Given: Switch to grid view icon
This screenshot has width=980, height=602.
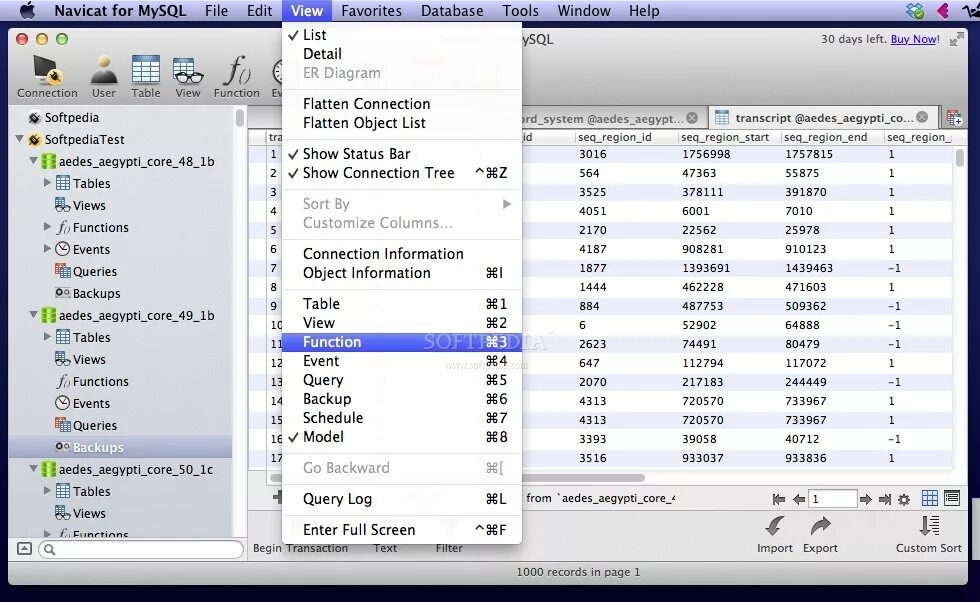Looking at the screenshot, I should (x=929, y=498).
